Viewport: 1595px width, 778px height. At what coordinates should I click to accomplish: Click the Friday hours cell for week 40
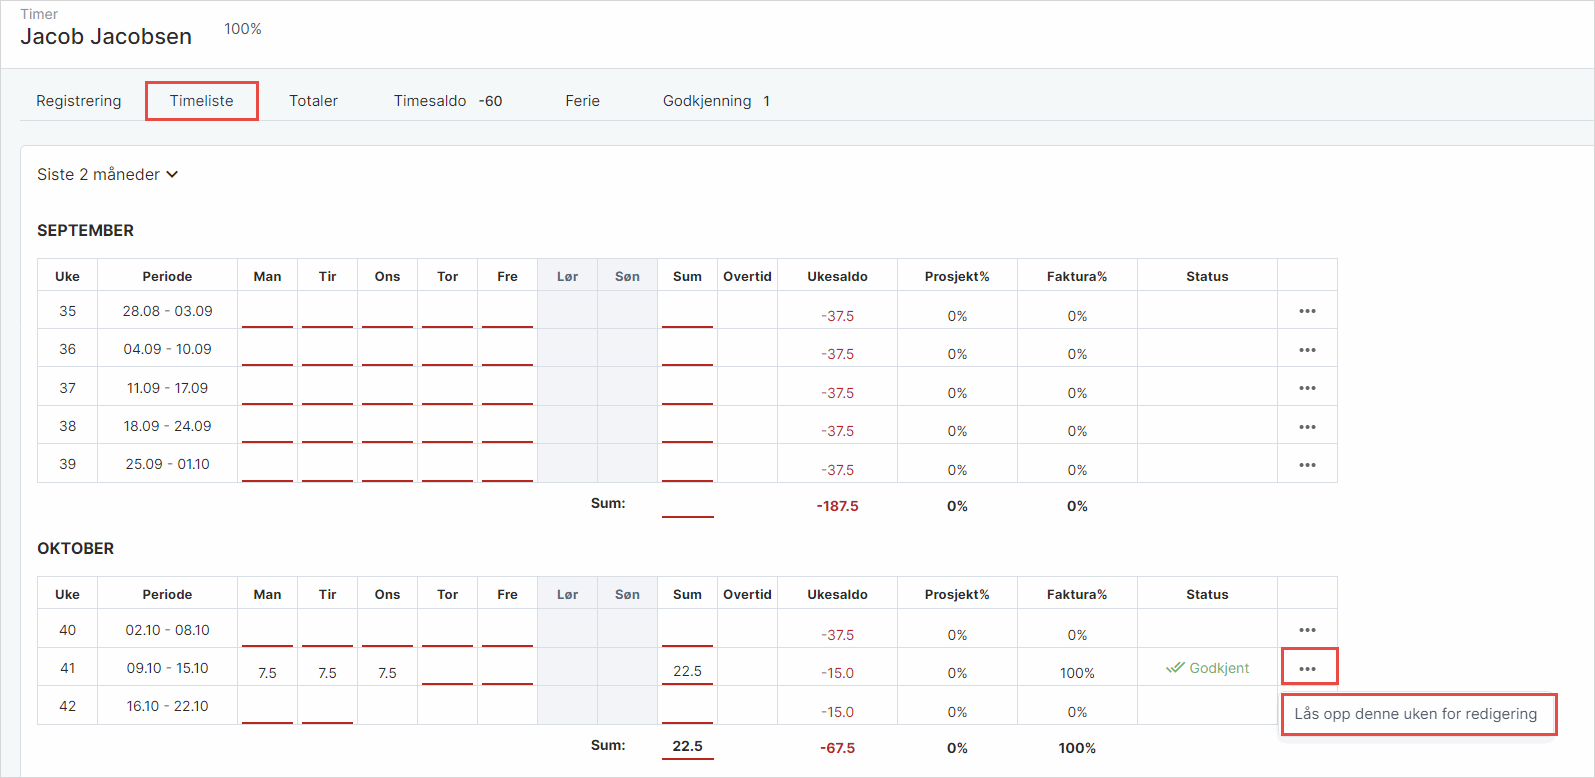click(x=507, y=630)
